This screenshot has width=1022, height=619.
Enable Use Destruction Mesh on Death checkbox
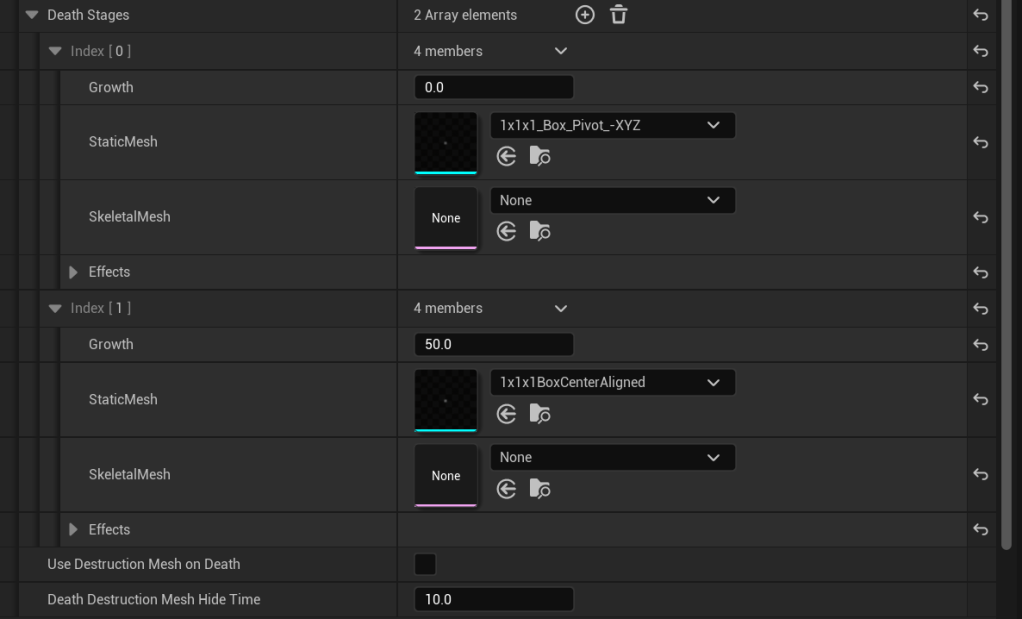pyautogui.click(x=425, y=564)
